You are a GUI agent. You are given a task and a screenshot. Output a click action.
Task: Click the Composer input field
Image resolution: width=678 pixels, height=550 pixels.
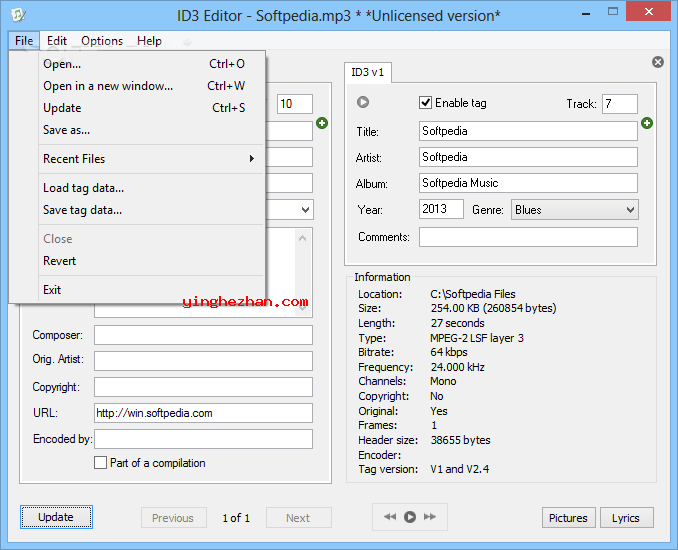click(203, 335)
